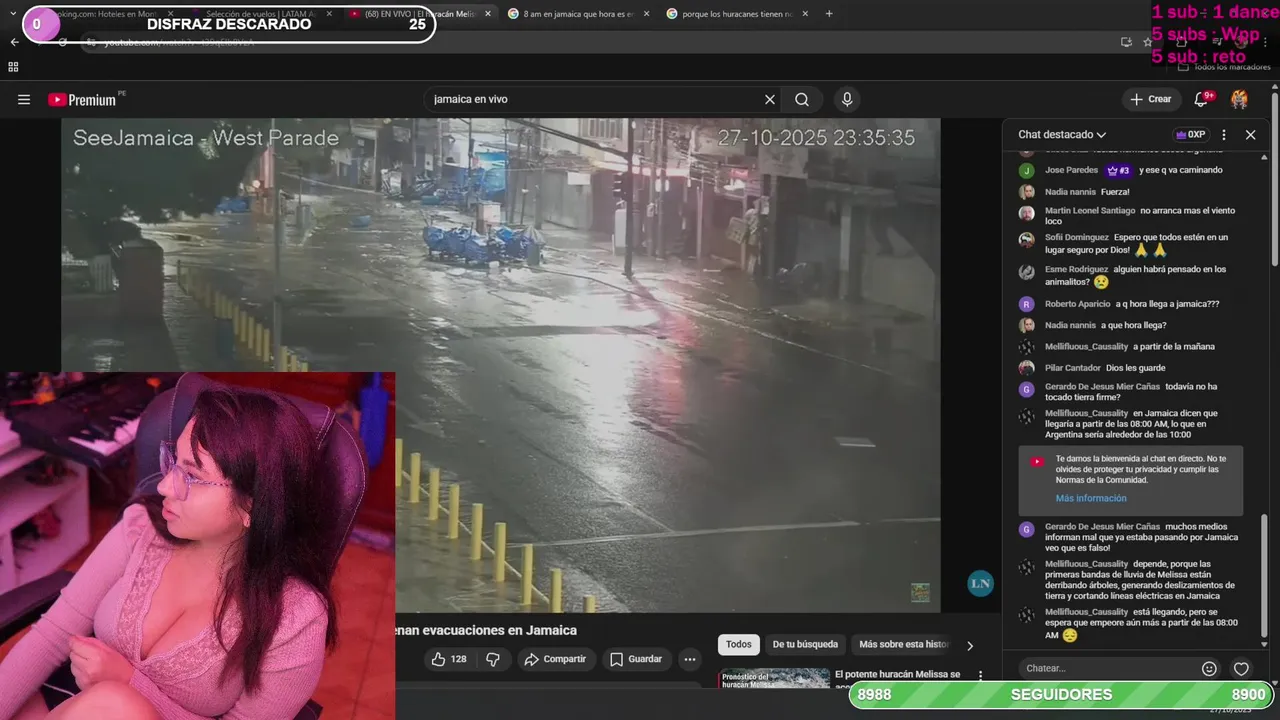Open more video actions (three dots)
This screenshot has width=1280, height=720.
coord(689,659)
